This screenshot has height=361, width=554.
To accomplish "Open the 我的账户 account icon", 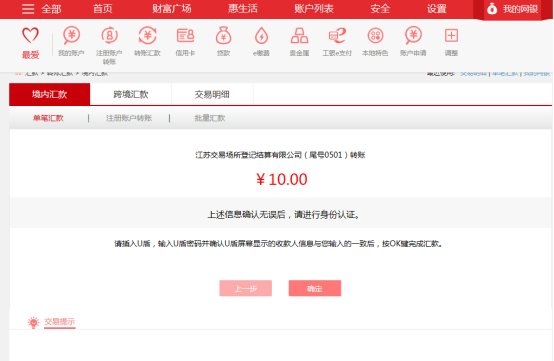I will click(71, 35).
